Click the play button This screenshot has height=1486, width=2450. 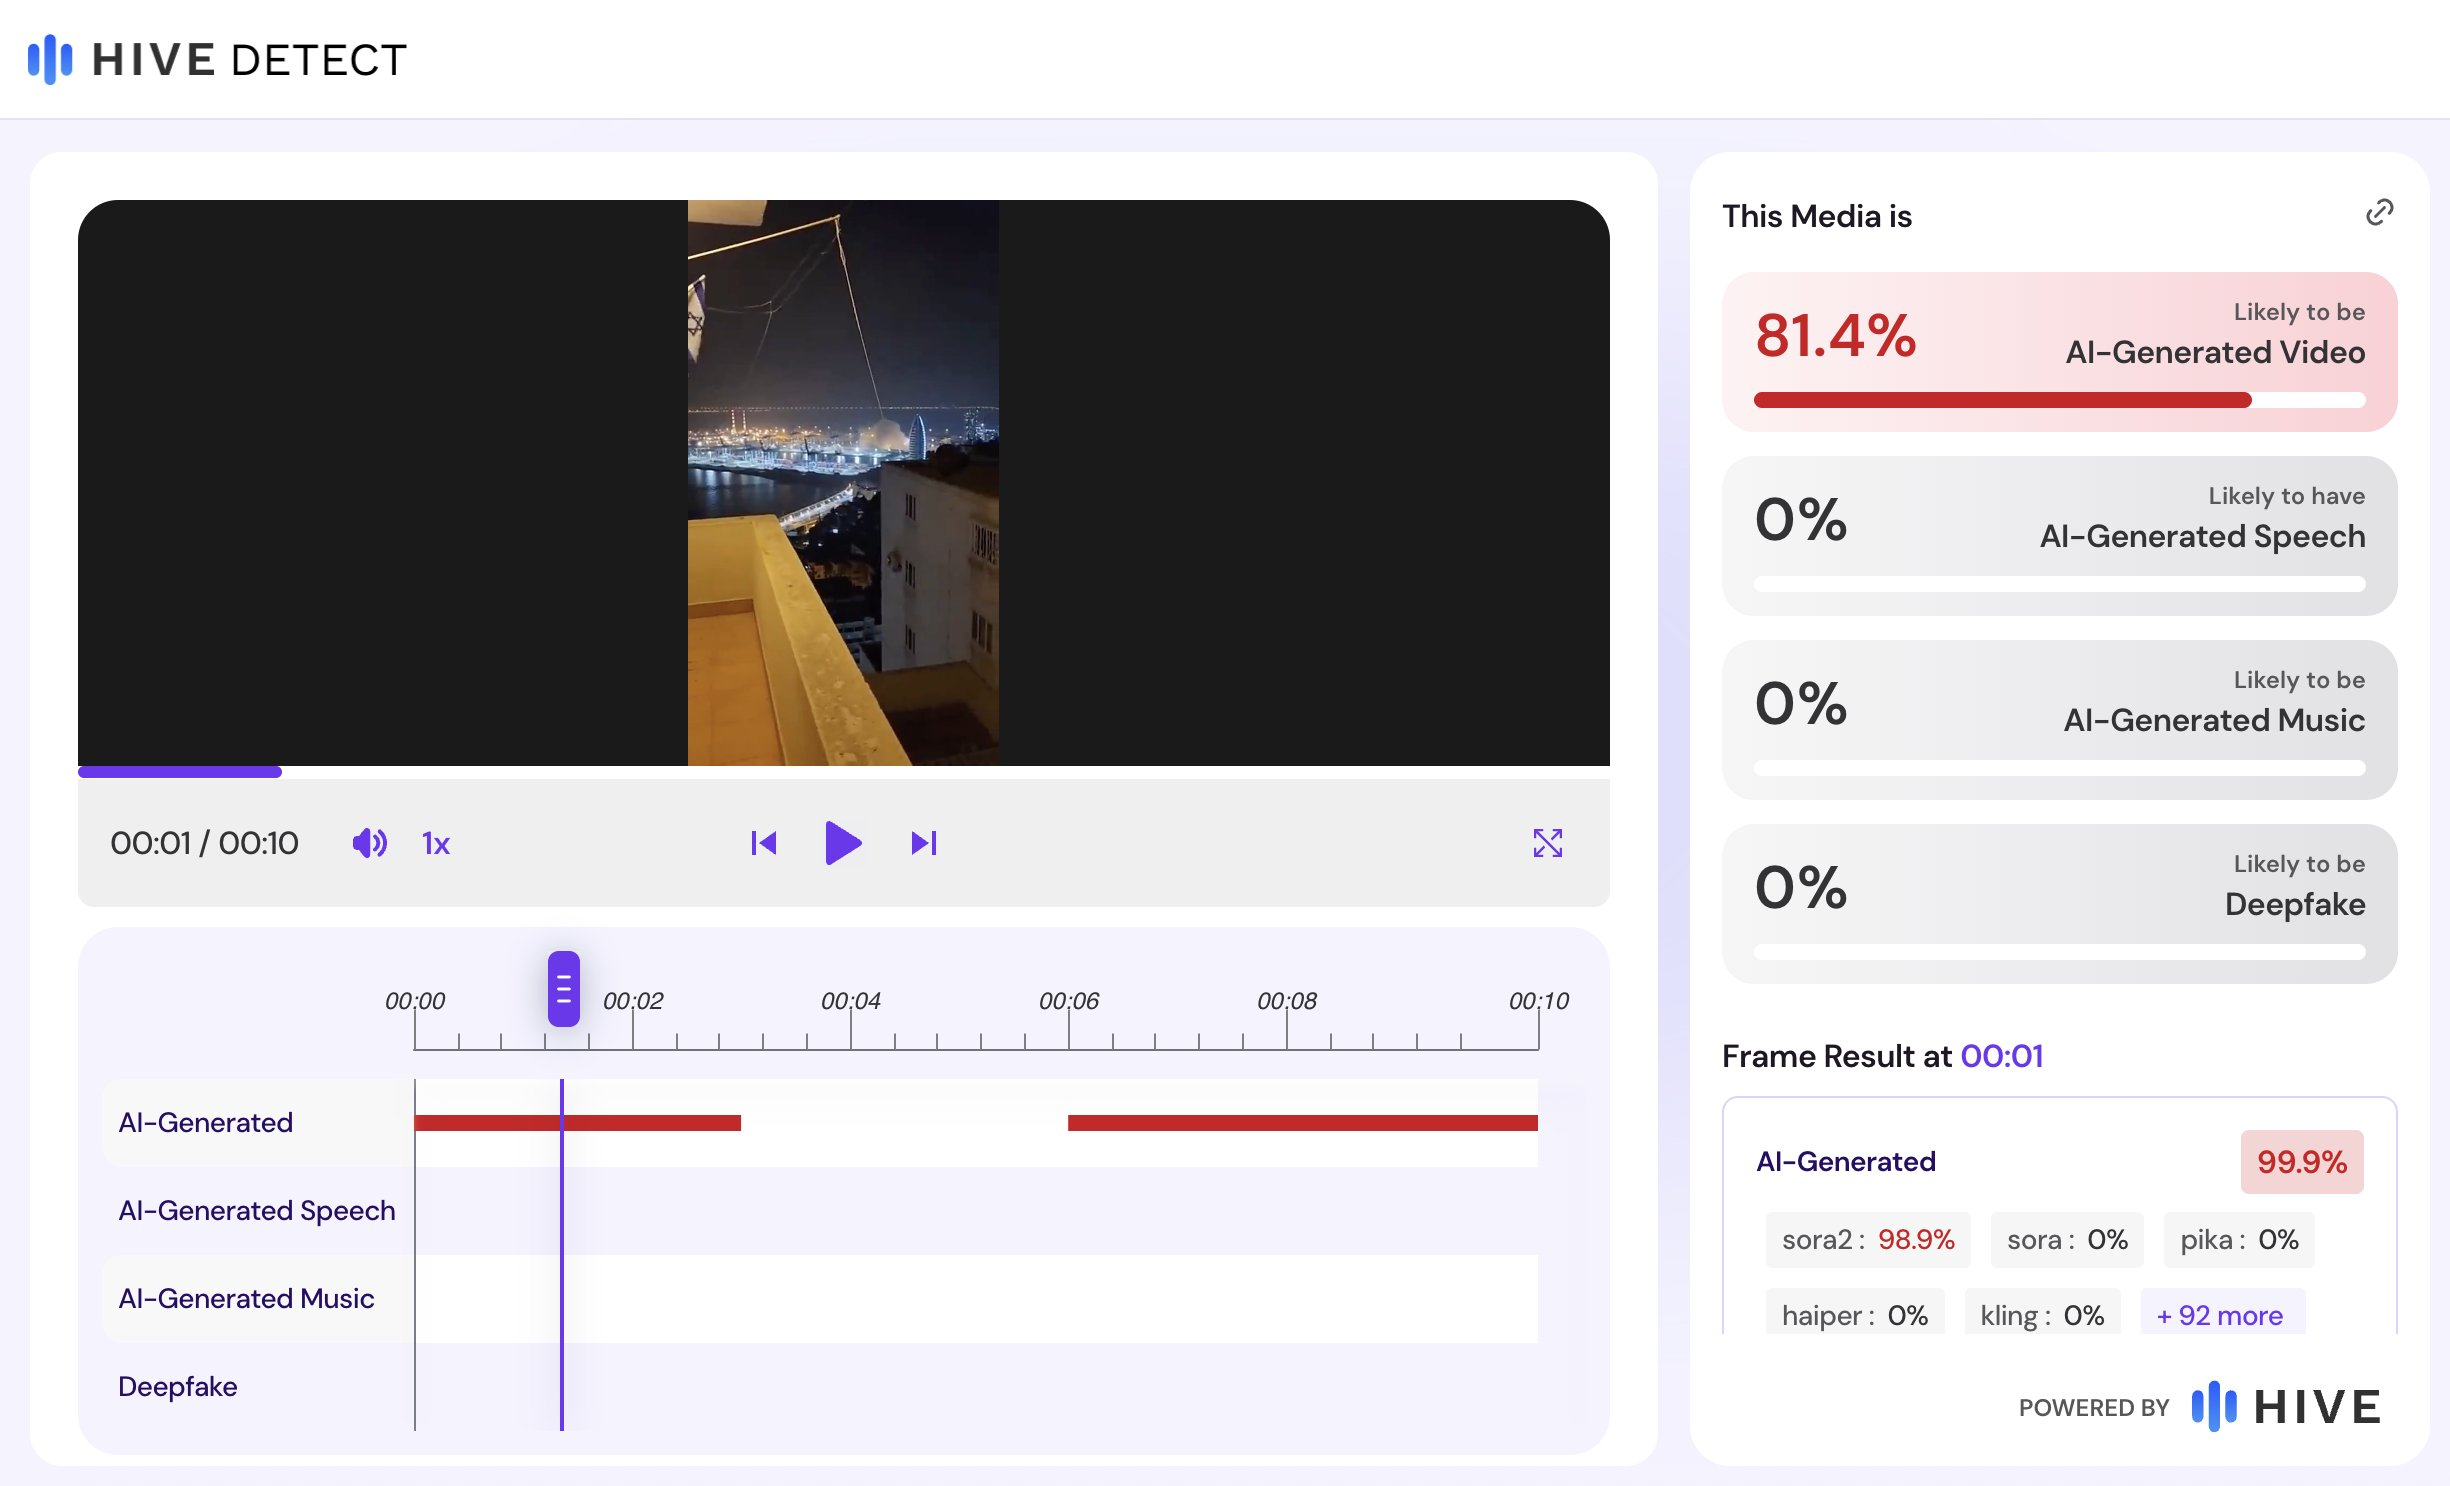click(x=843, y=843)
